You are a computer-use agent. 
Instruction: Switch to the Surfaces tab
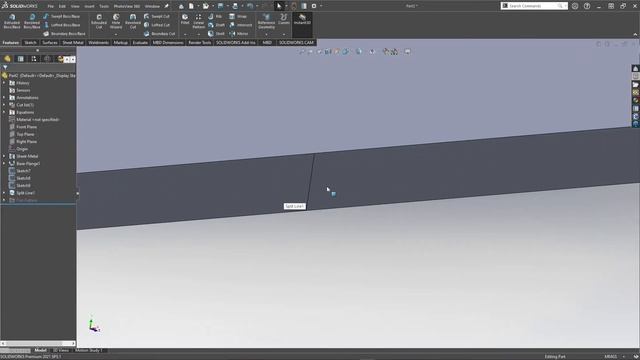coord(50,42)
